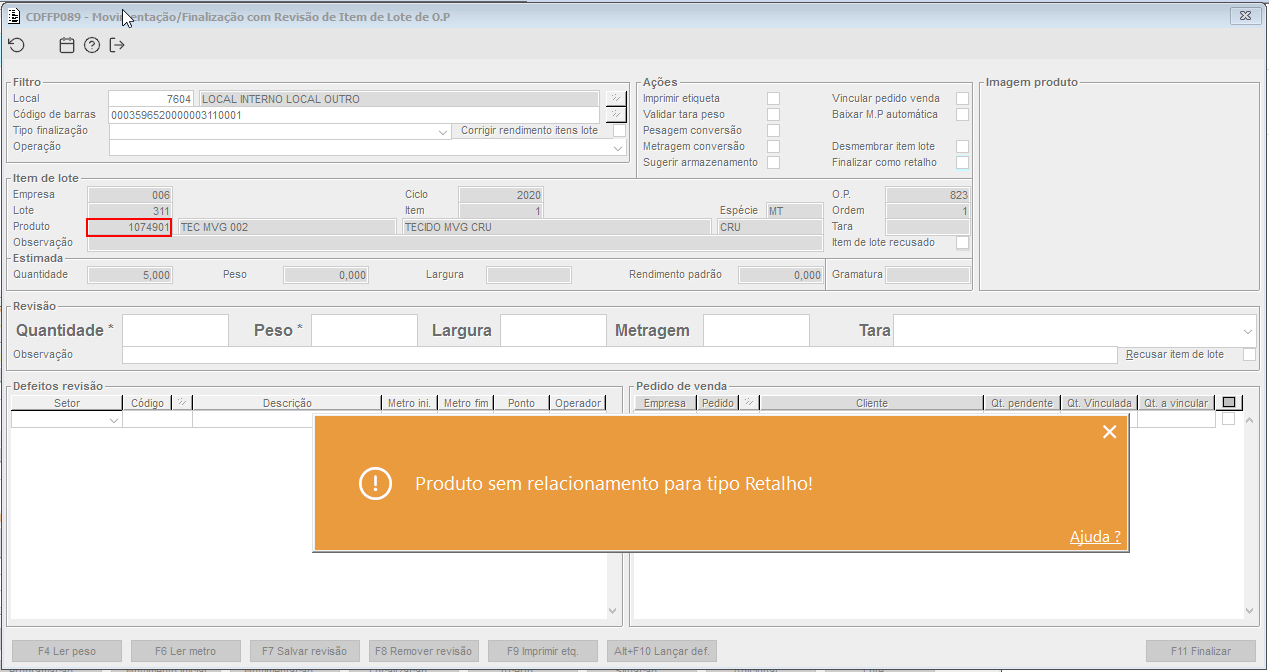Click the F6 Ler metro button
Viewport: 1269px width, 672px height.
coord(186,651)
